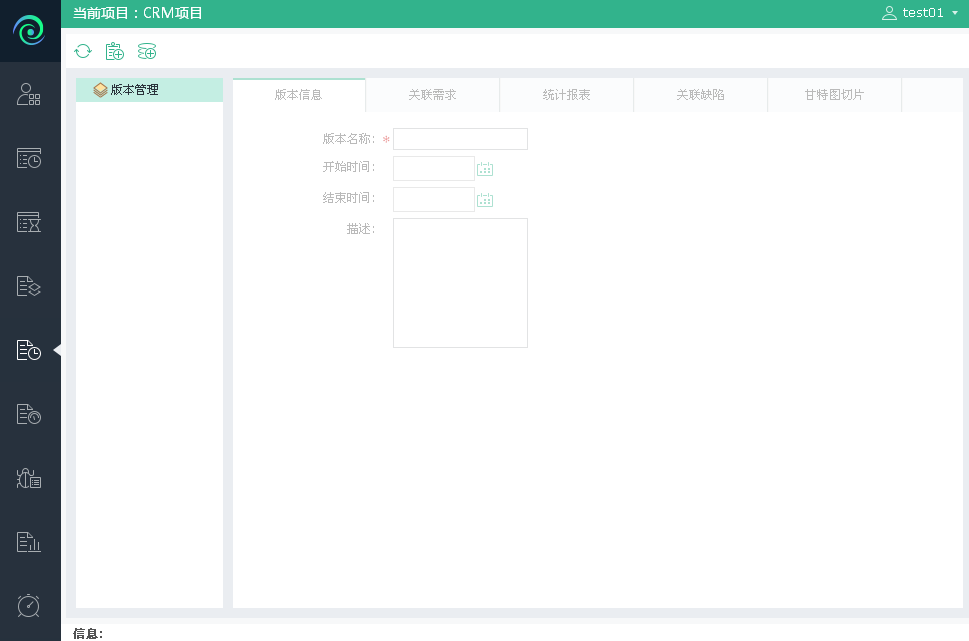Open the calendar-with-clock sidebar icon
The width and height of the screenshot is (969, 641).
point(28,158)
